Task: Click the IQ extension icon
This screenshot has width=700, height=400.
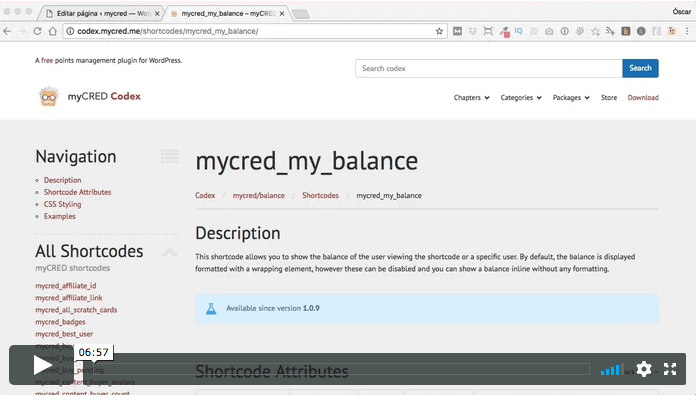Action: pos(518,31)
